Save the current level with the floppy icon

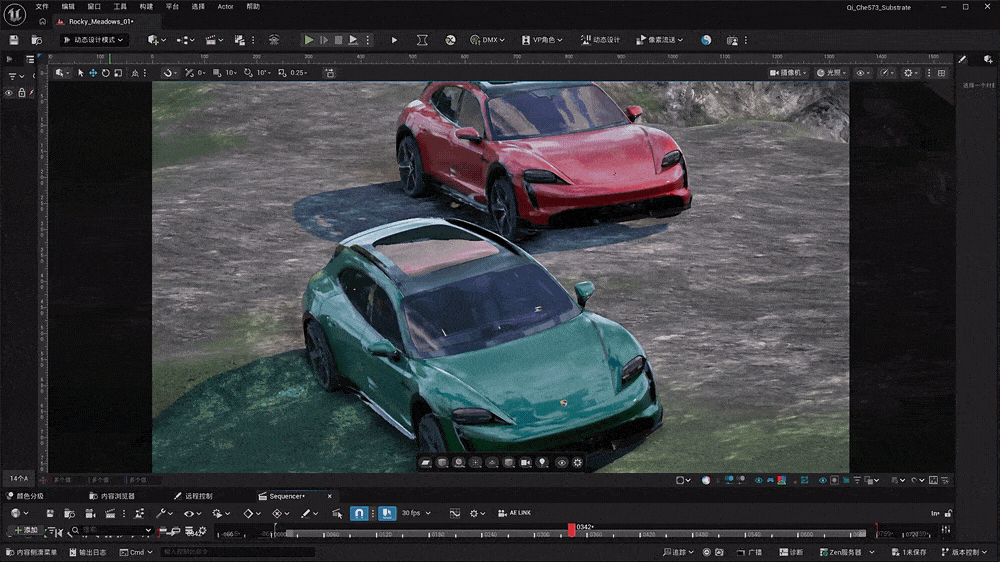[x=13, y=40]
